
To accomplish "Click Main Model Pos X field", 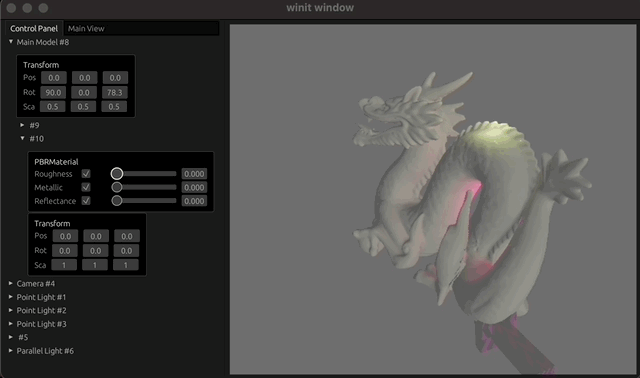I will pyautogui.click(x=54, y=78).
